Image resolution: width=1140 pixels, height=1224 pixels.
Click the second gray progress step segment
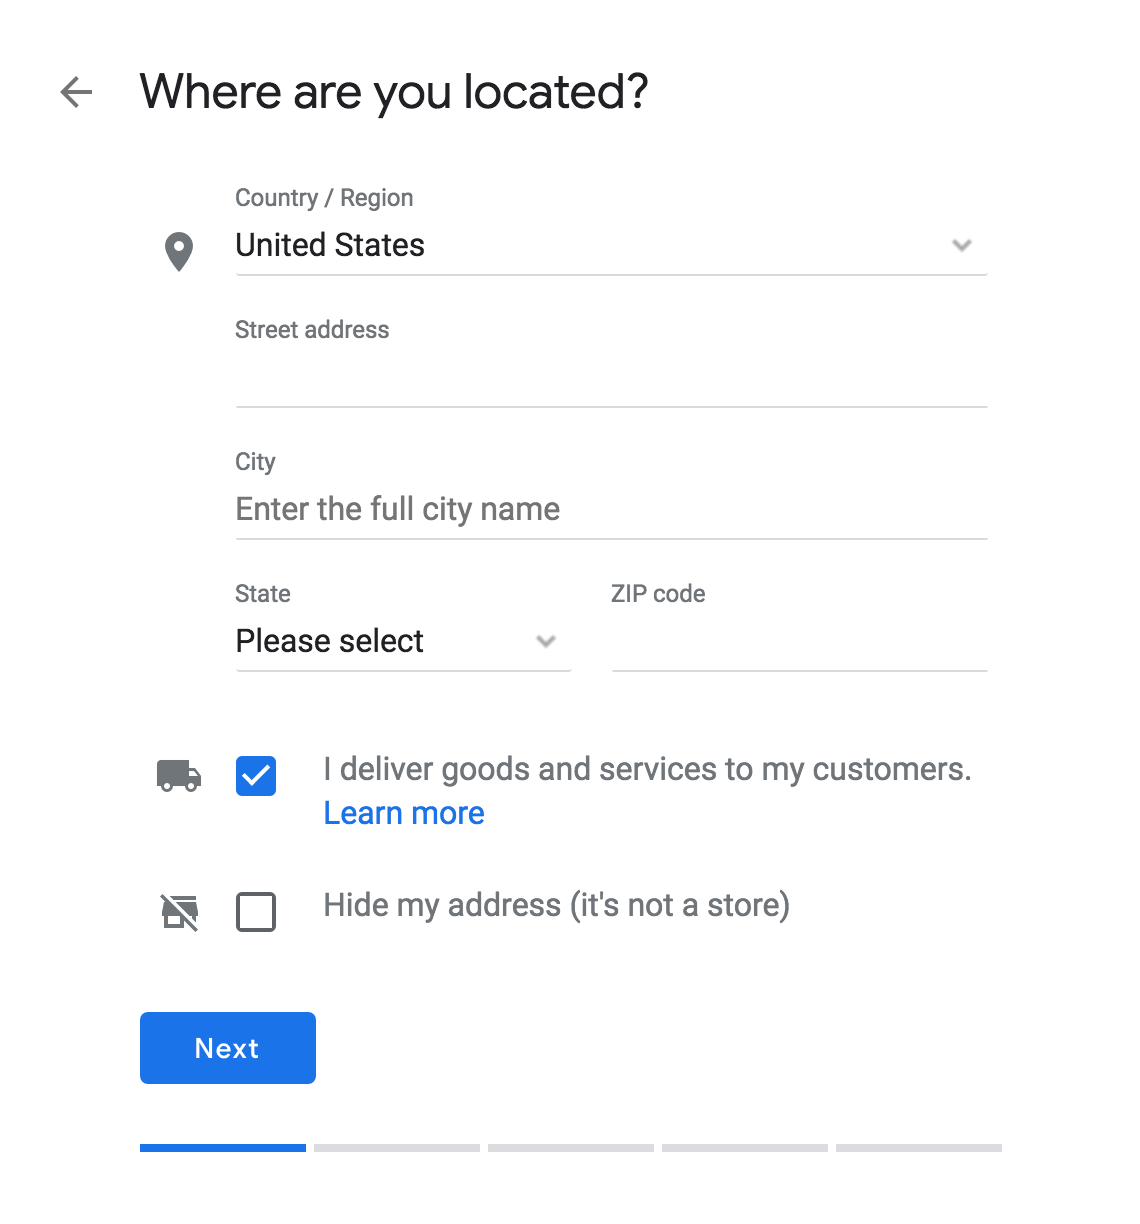coord(397,1148)
